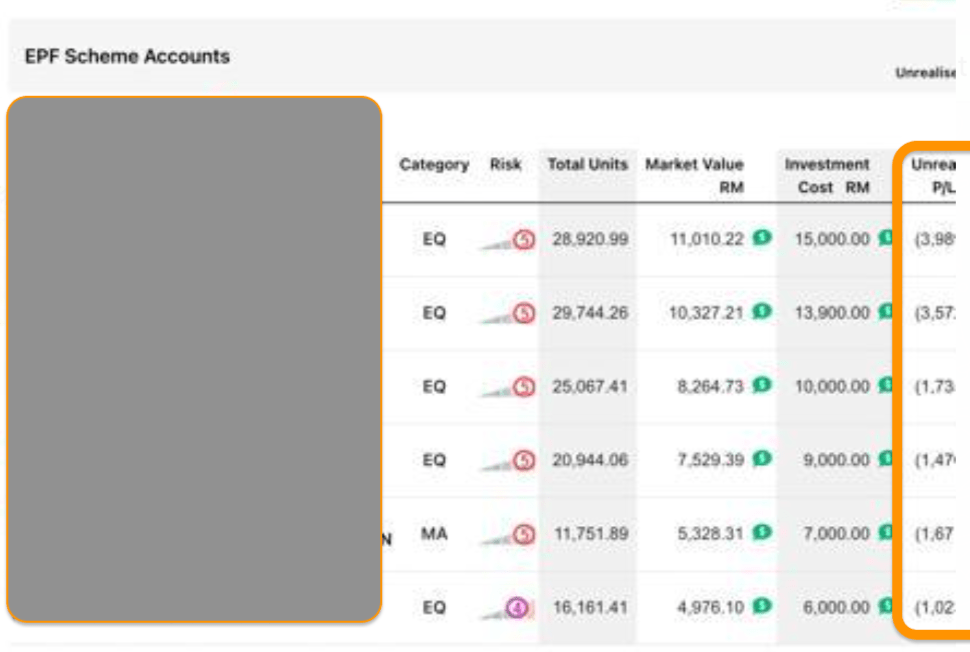
Task: Sort by Market Value RM column header
Action: point(694,175)
